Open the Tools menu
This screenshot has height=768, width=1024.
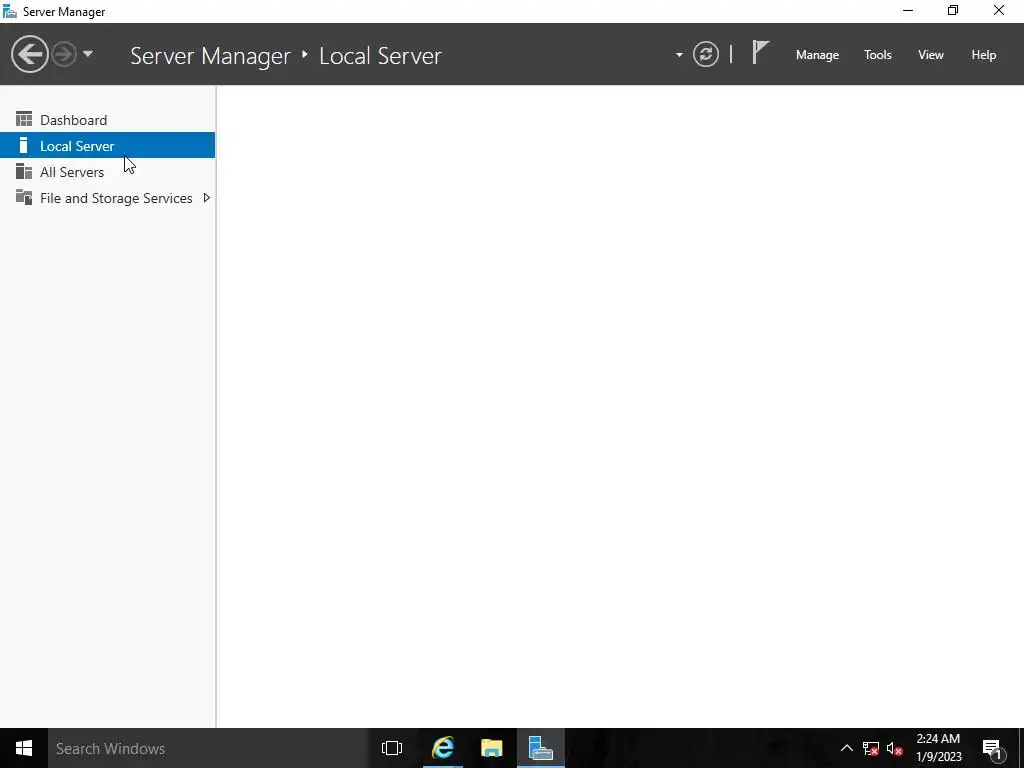coord(878,55)
